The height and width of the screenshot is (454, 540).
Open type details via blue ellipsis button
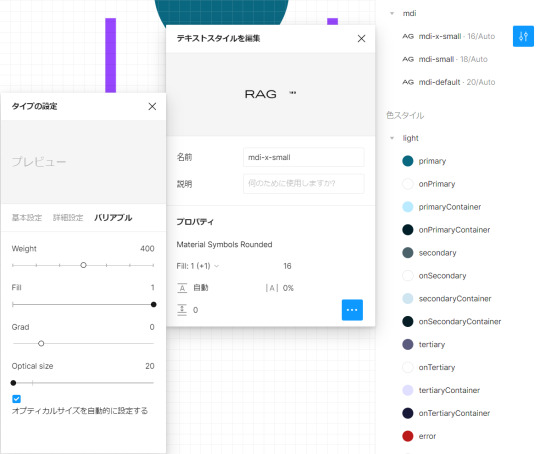[352, 310]
